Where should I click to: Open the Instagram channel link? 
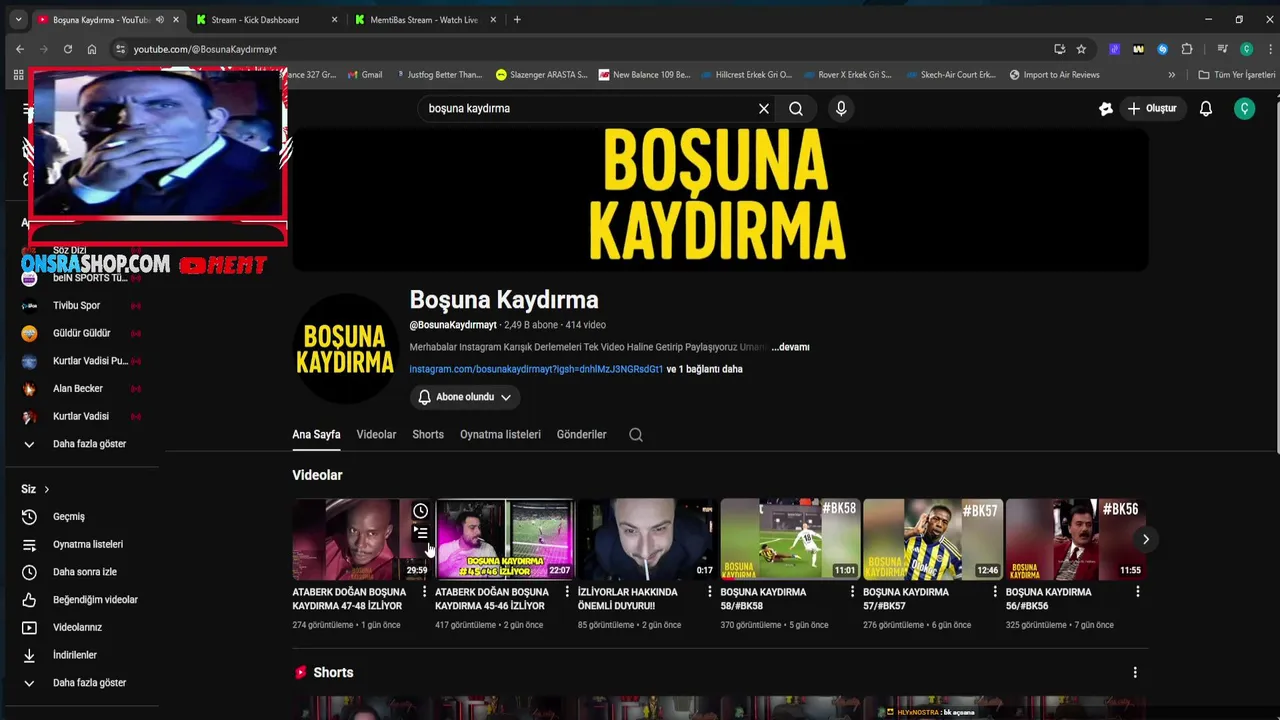pyautogui.click(x=536, y=369)
